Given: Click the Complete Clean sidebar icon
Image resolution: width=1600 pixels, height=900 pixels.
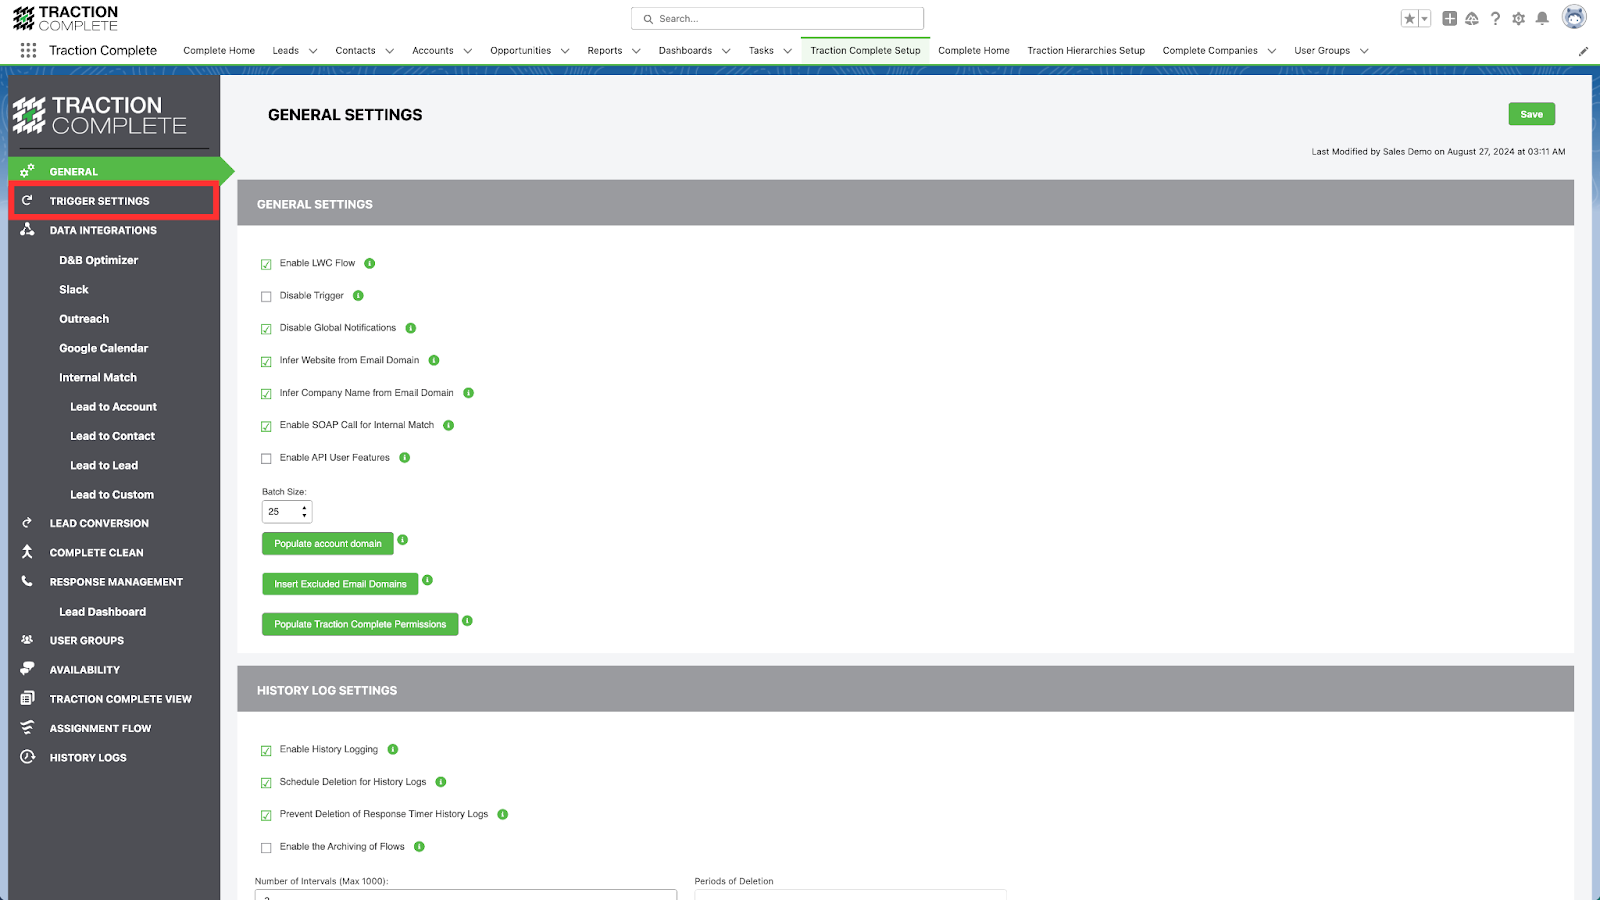Looking at the screenshot, I should pyautogui.click(x=27, y=552).
